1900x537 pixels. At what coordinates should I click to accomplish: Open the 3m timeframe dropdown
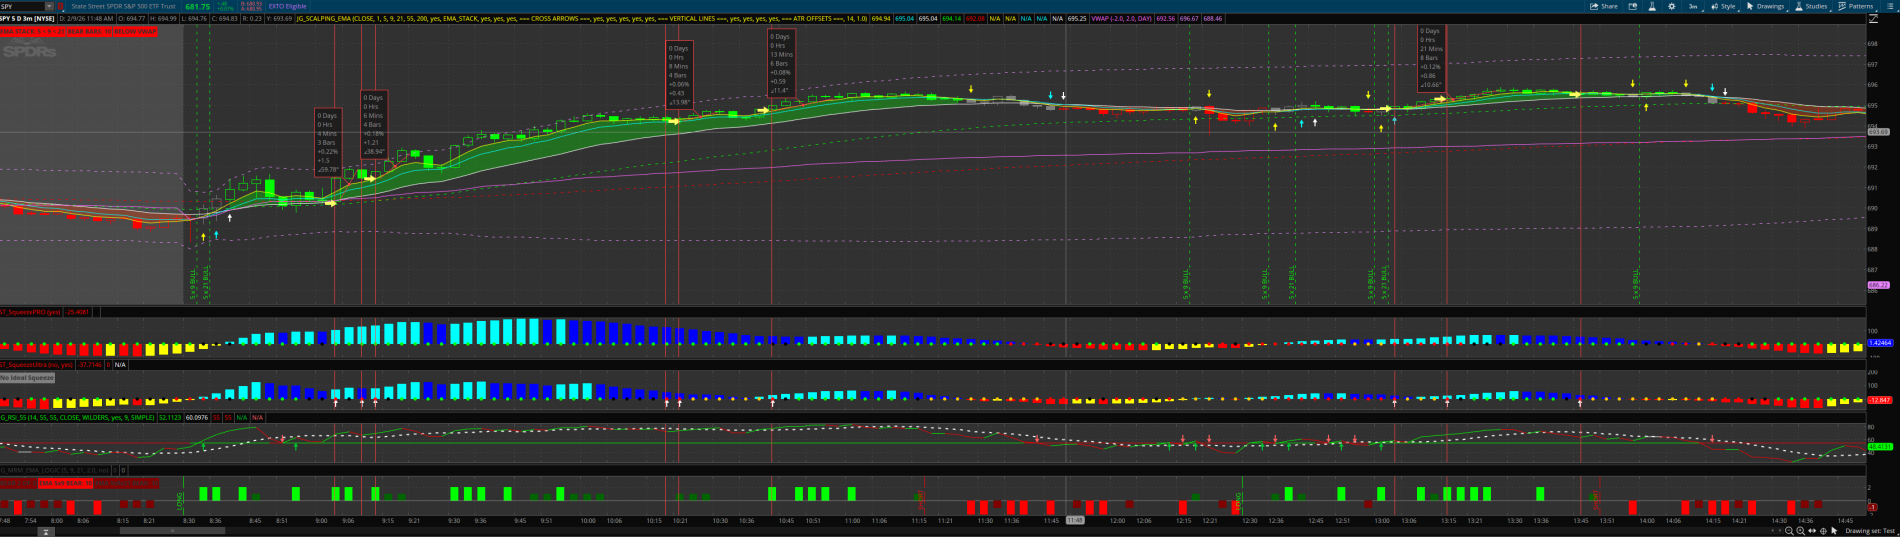(x=1694, y=6)
